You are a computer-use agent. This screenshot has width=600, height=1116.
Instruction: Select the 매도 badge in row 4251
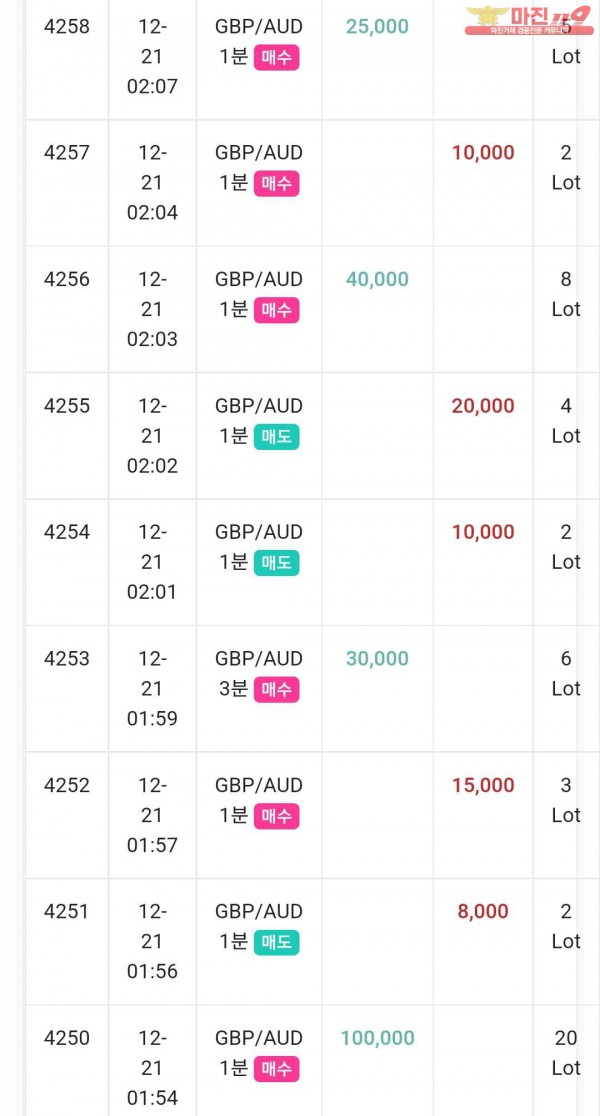(276, 942)
